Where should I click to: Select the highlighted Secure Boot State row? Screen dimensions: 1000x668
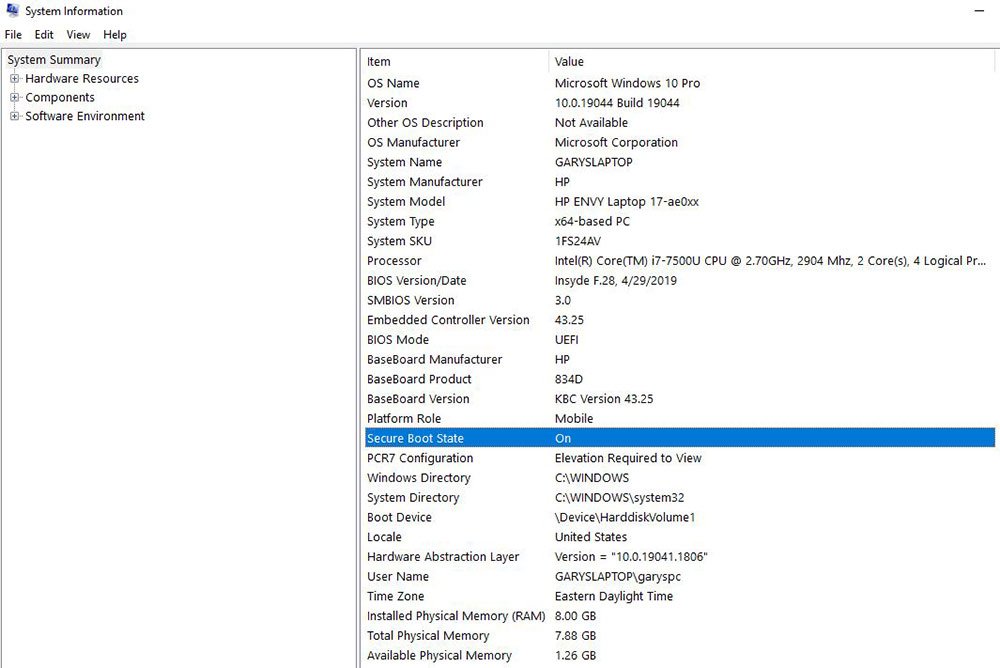pyautogui.click(x=415, y=439)
